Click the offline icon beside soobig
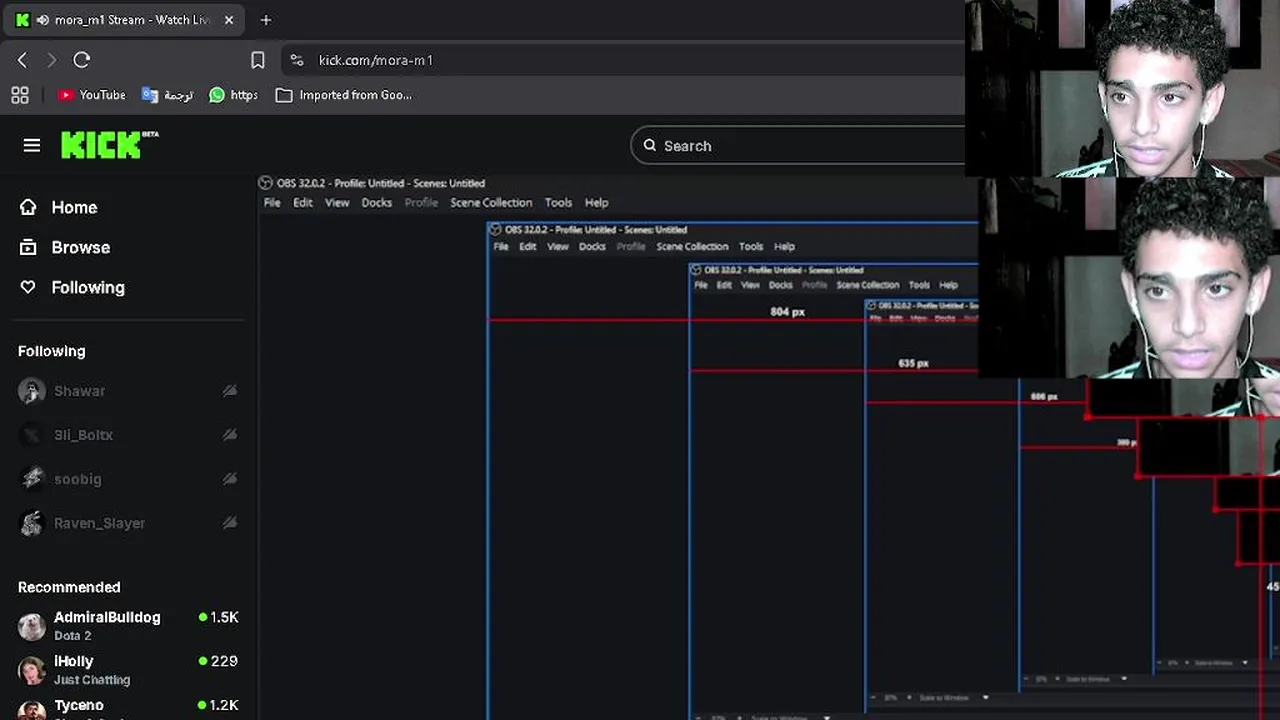The height and width of the screenshot is (720, 1280). [x=230, y=479]
